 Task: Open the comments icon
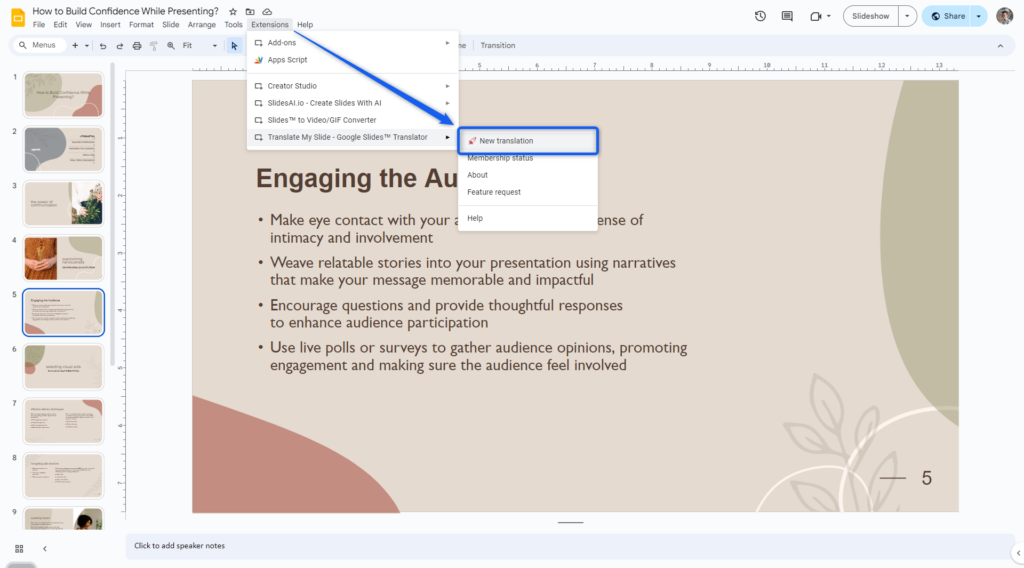[x=787, y=16]
